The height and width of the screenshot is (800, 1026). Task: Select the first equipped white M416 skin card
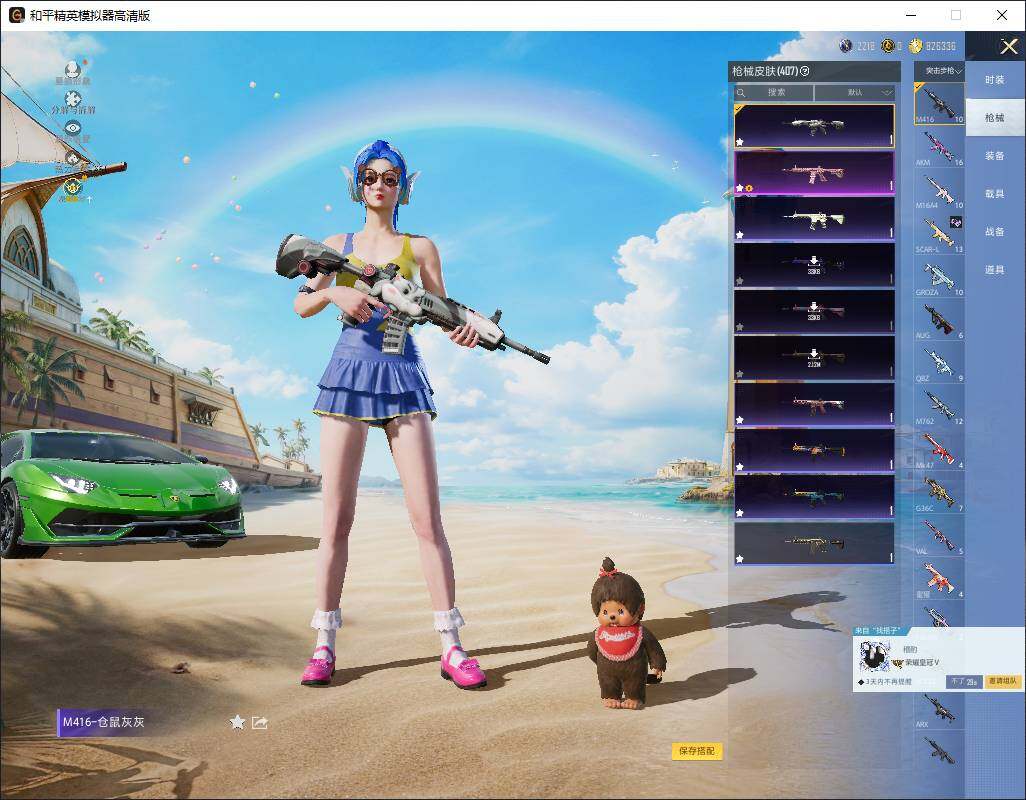tap(814, 126)
